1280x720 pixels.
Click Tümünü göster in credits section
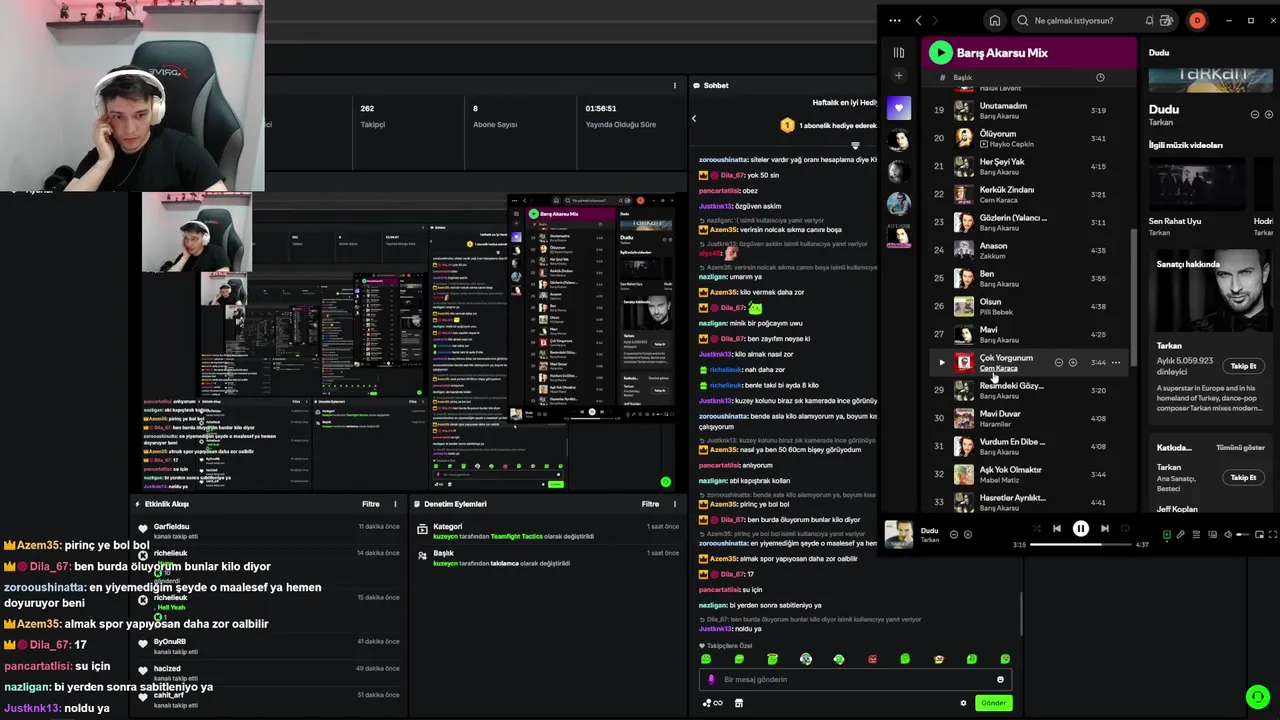(x=1240, y=447)
